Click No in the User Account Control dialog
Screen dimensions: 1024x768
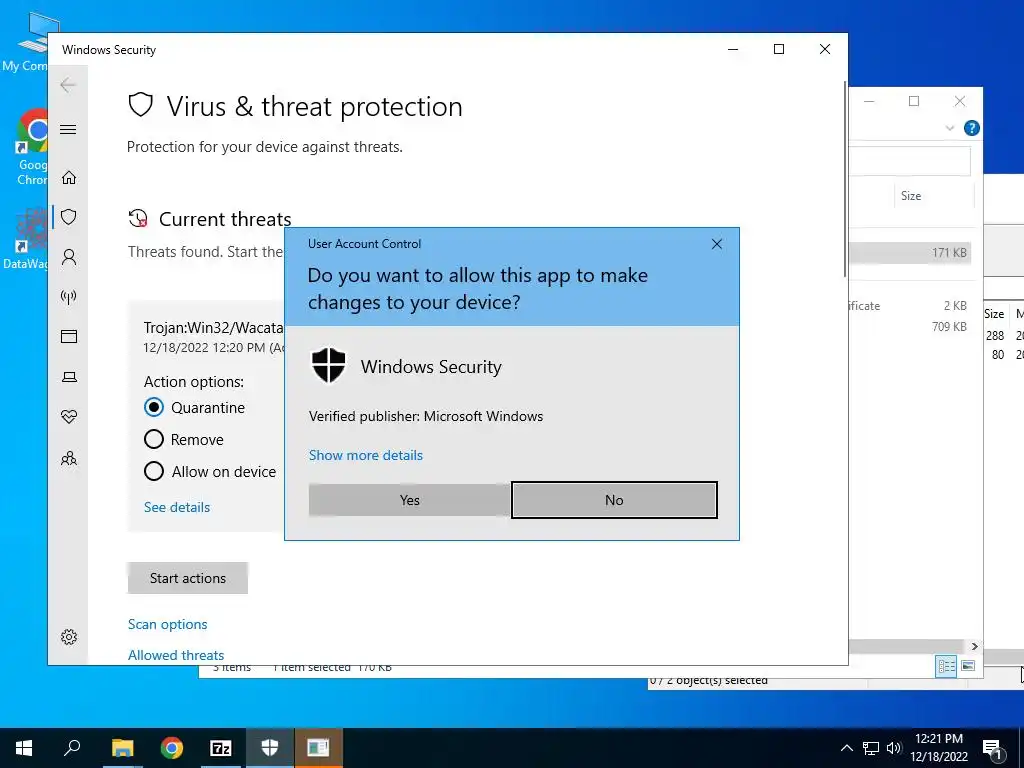614,500
